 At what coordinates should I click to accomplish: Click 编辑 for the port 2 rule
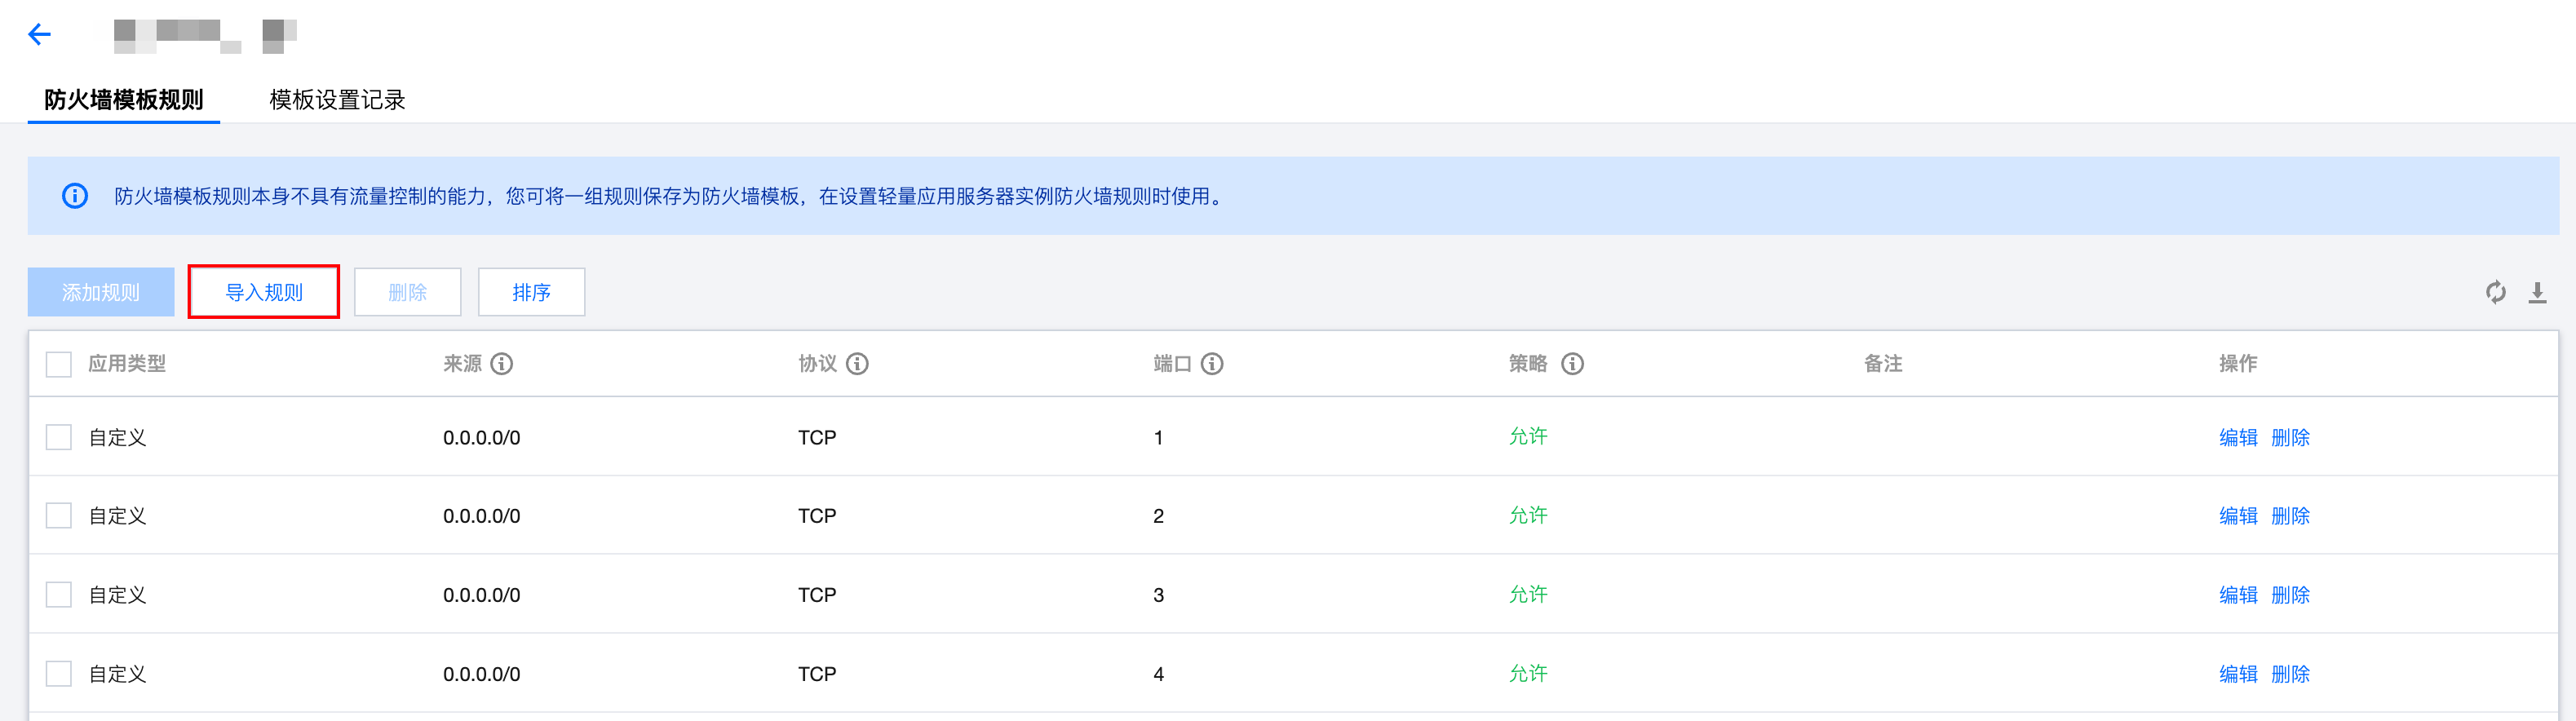[x=2238, y=516]
